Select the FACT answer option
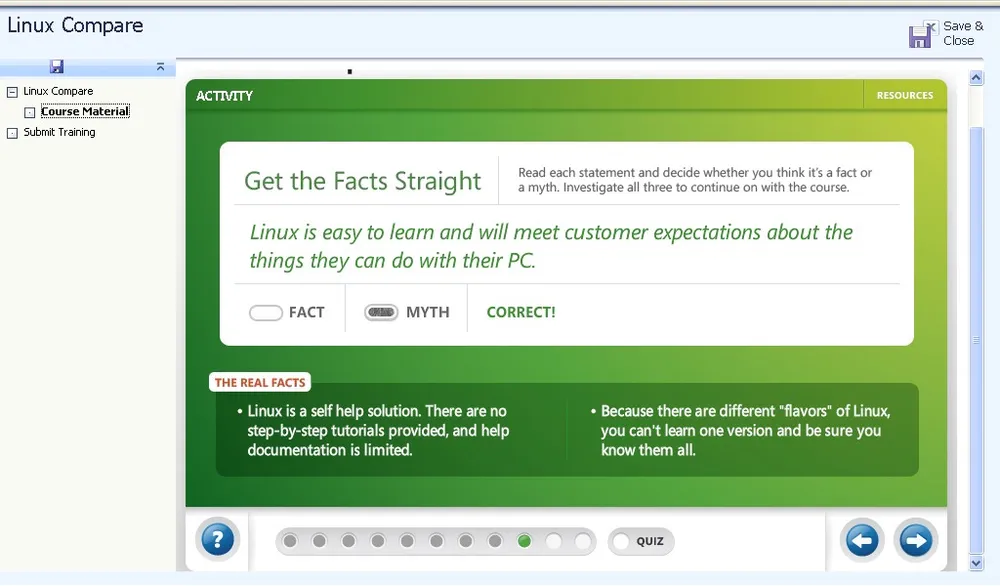 point(266,313)
